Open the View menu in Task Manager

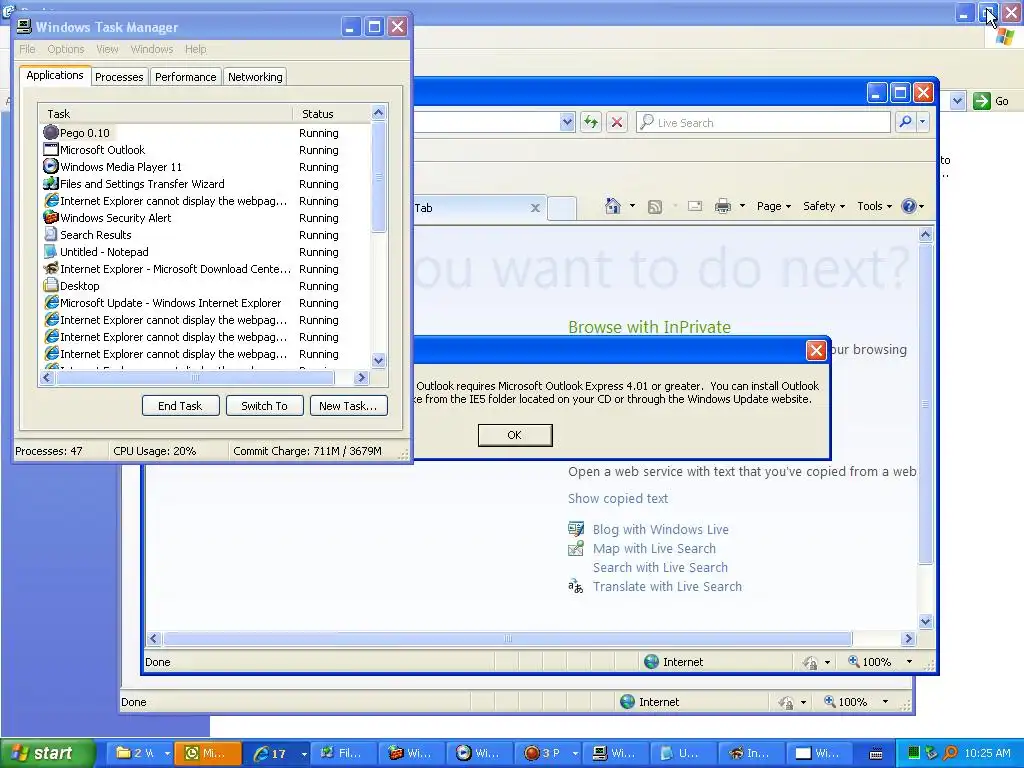click(107, 49)
